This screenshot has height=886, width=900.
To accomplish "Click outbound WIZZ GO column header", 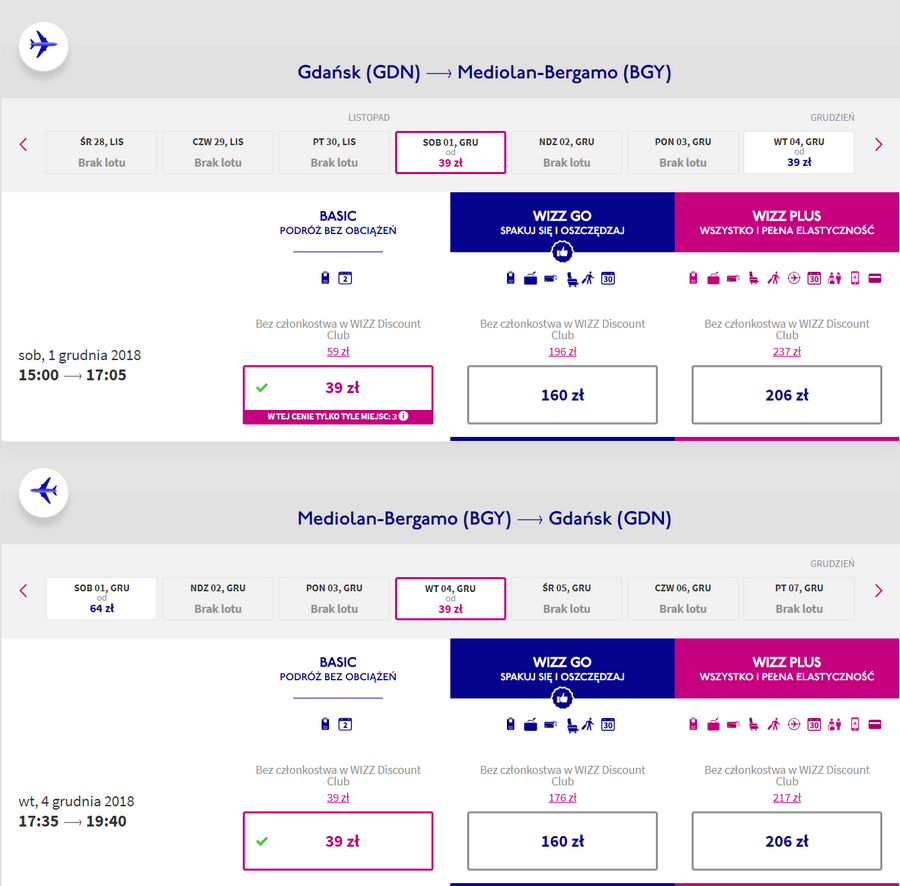I will pos(562,222).
